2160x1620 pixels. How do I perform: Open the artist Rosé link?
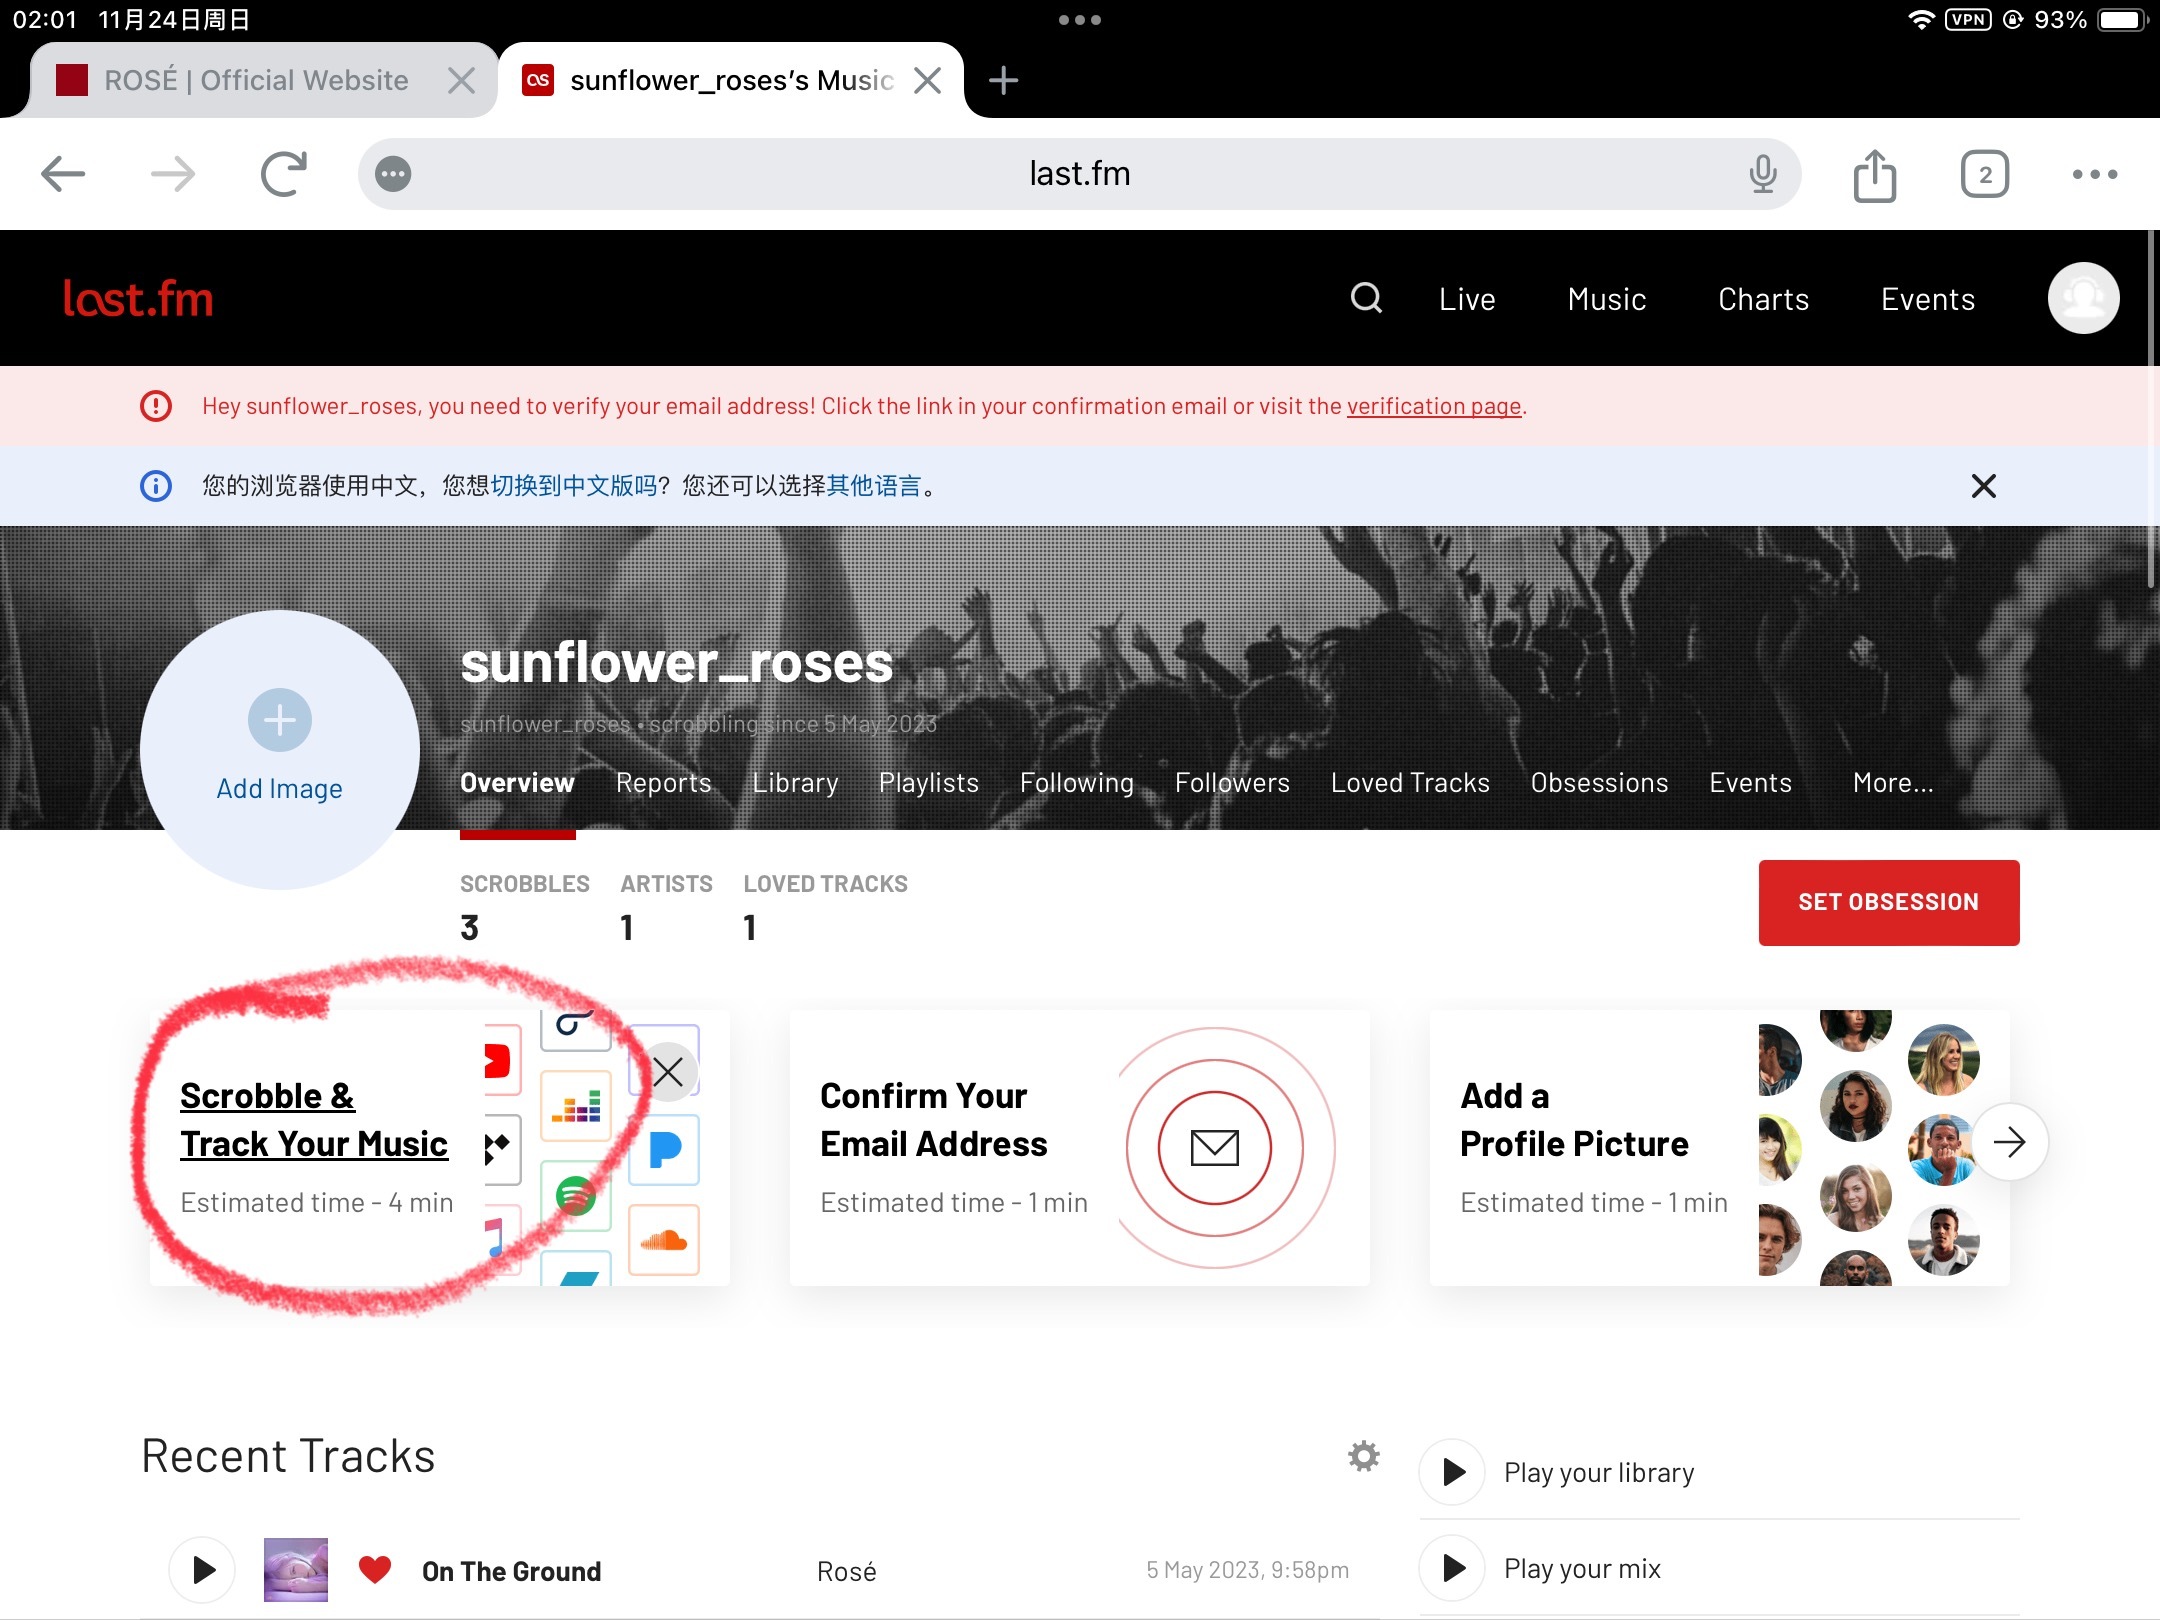point(847,1571)
